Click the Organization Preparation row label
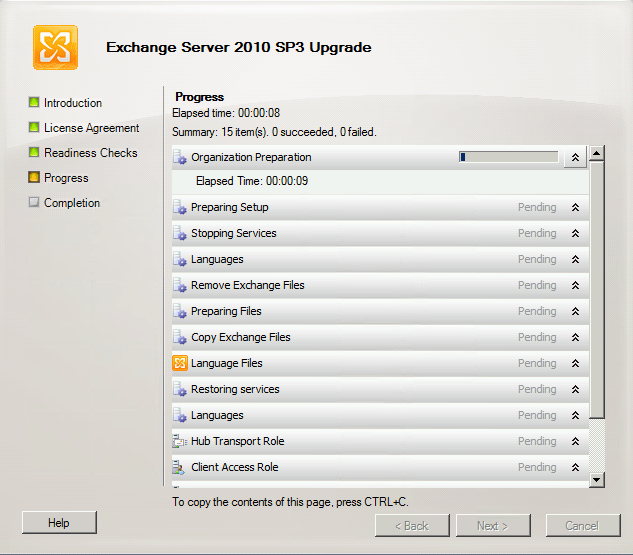The image size is (633, 555). coord(251,157)
